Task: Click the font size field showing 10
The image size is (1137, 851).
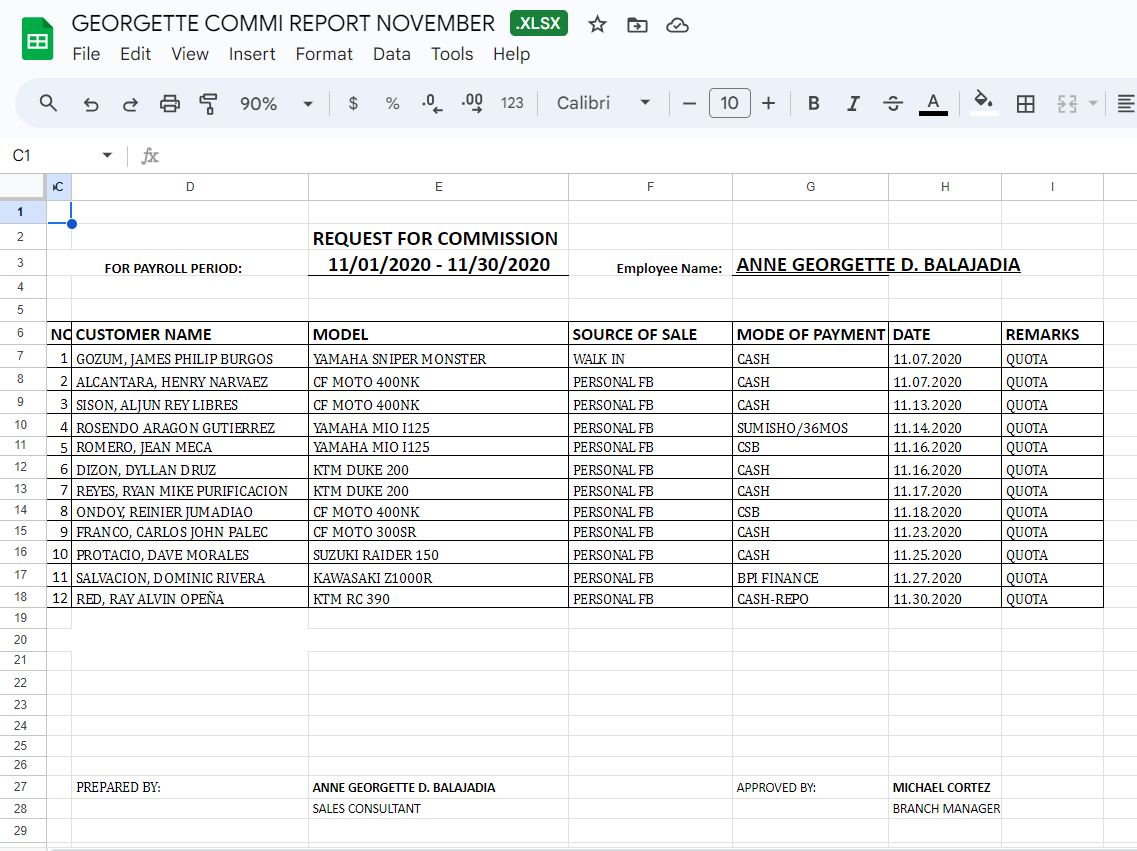Action: tap(729, 103)
